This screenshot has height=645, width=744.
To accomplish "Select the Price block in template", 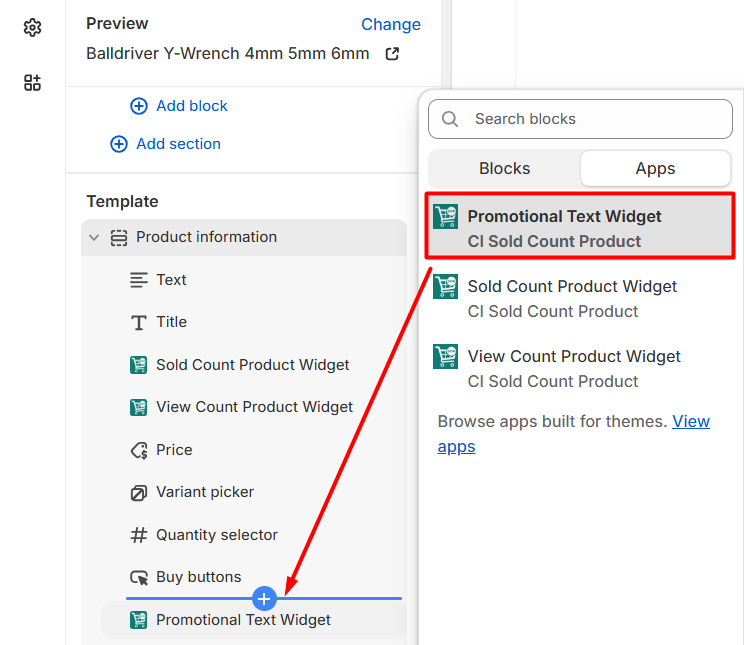I will point(174,450).
